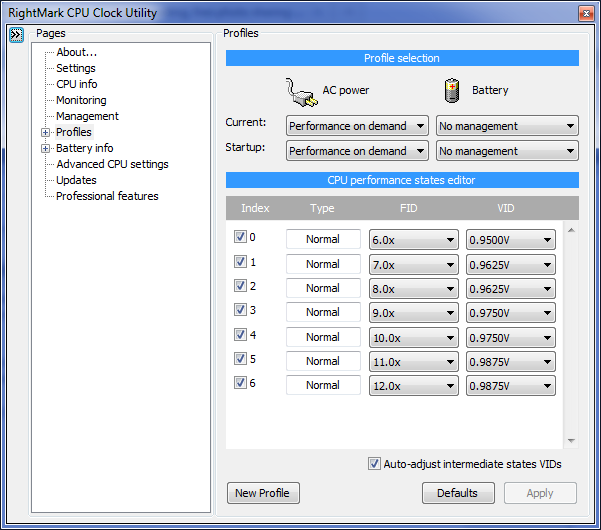Viewport: 601px width, 530px height.
Task: Toggle Auto-adjust intermediate states VIDs
Action: click(x=374, y=464)
